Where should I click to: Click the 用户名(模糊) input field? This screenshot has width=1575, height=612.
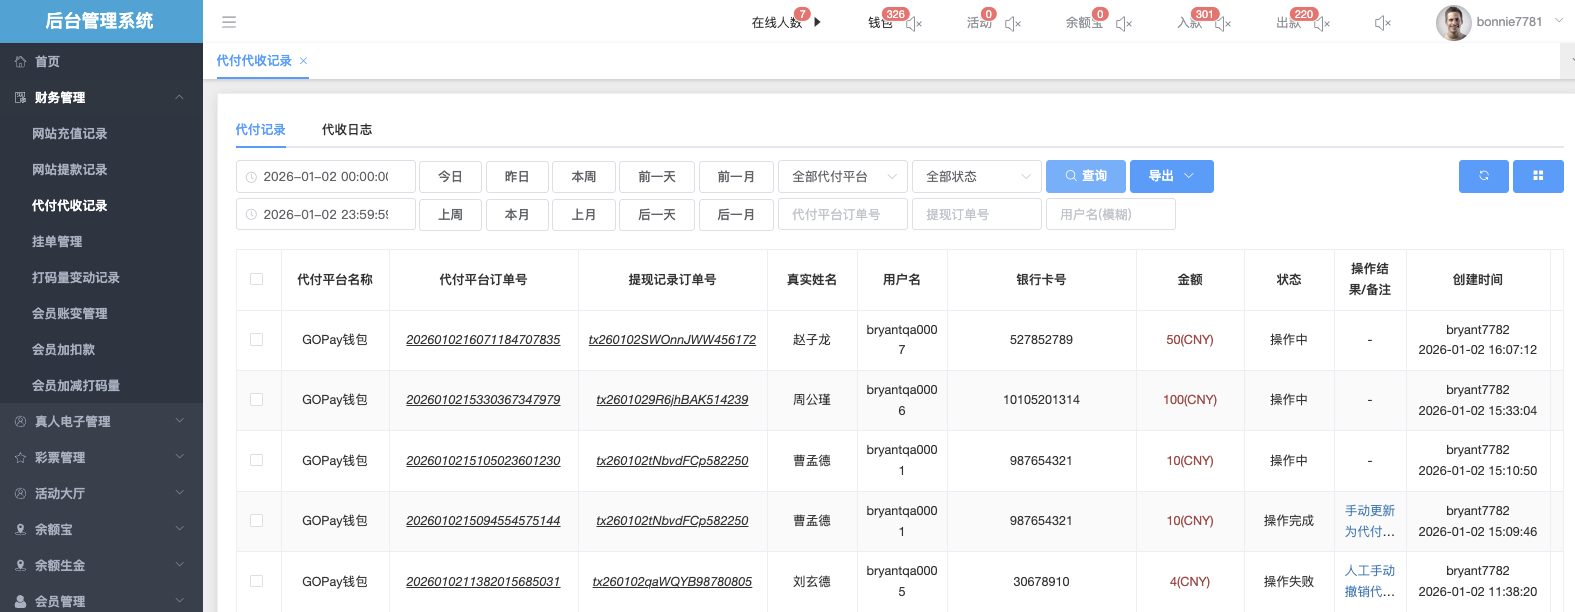pos(1110,214)
